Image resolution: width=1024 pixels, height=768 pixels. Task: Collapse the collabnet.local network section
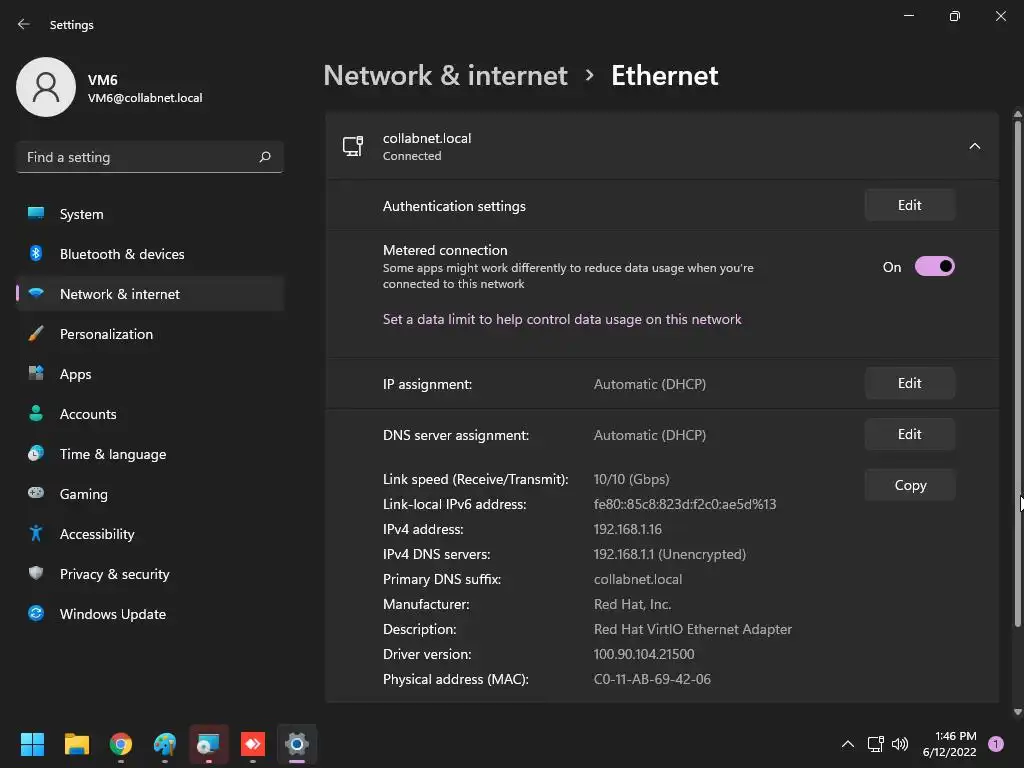(974, 147)
